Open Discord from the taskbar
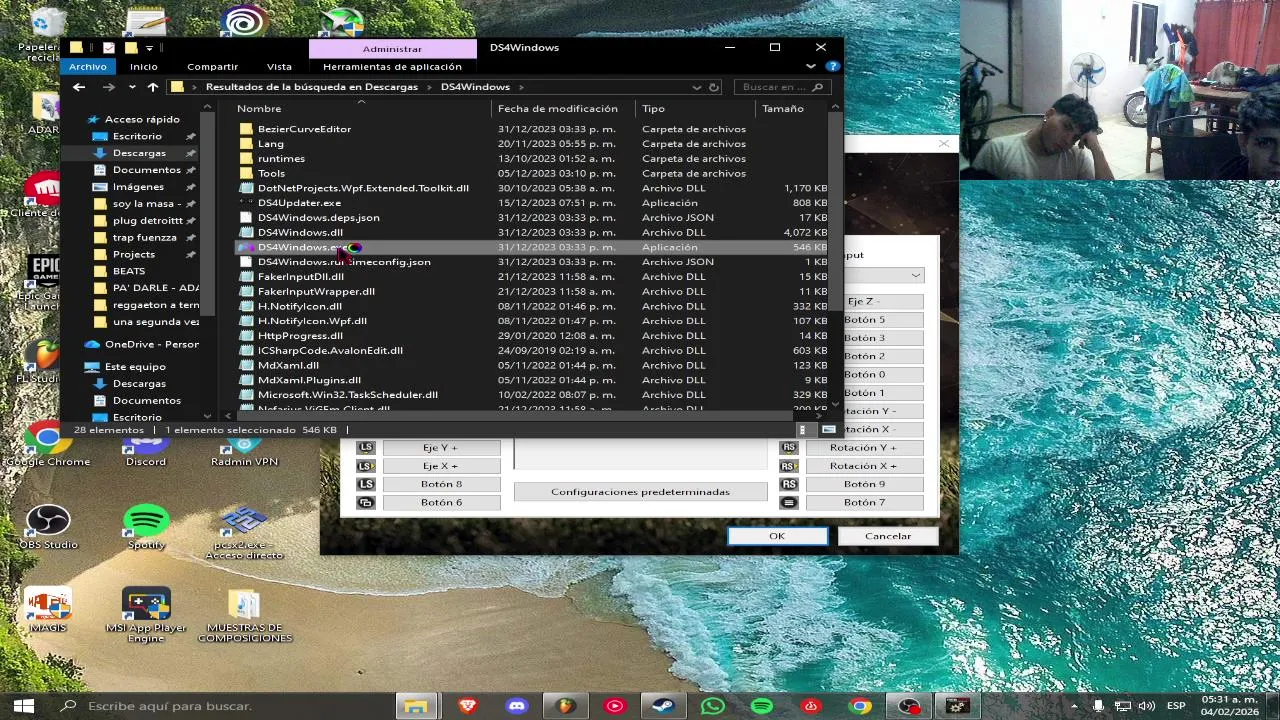Viewport: 1280px width, 720px height. 516,706
